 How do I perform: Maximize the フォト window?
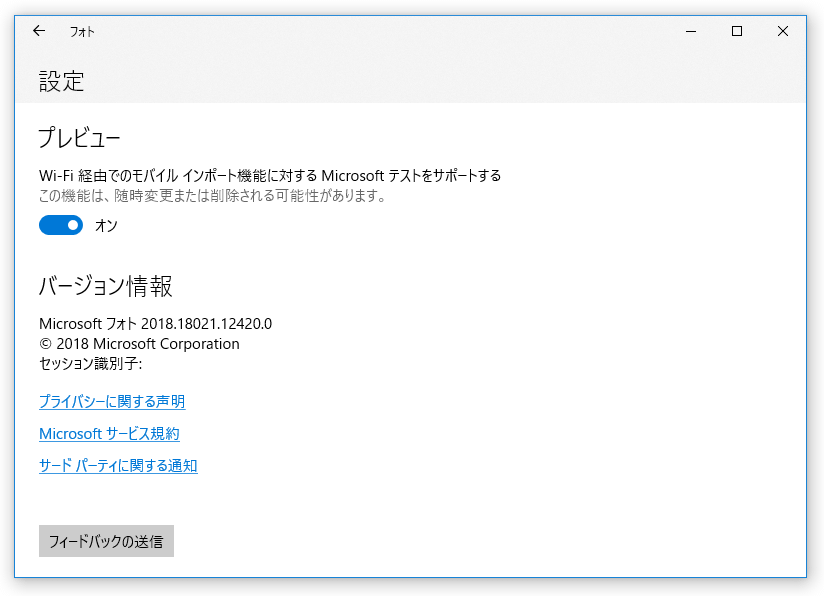coord(737,32)
